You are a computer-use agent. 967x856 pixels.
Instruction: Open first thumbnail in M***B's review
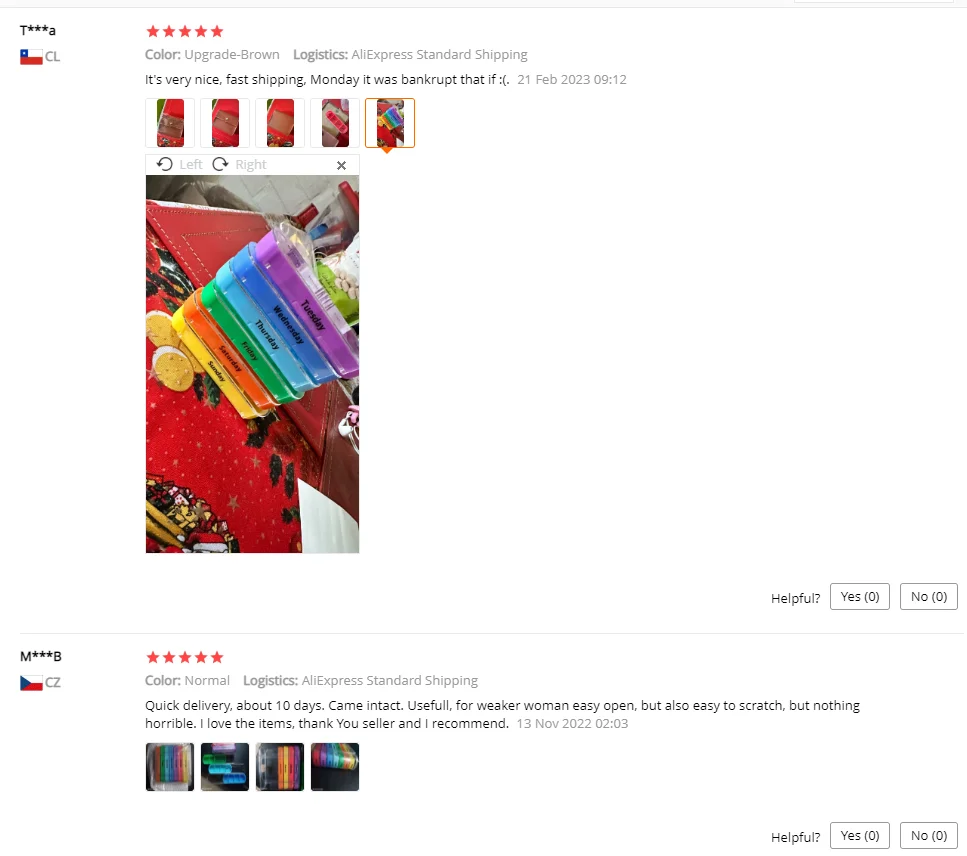170,767
